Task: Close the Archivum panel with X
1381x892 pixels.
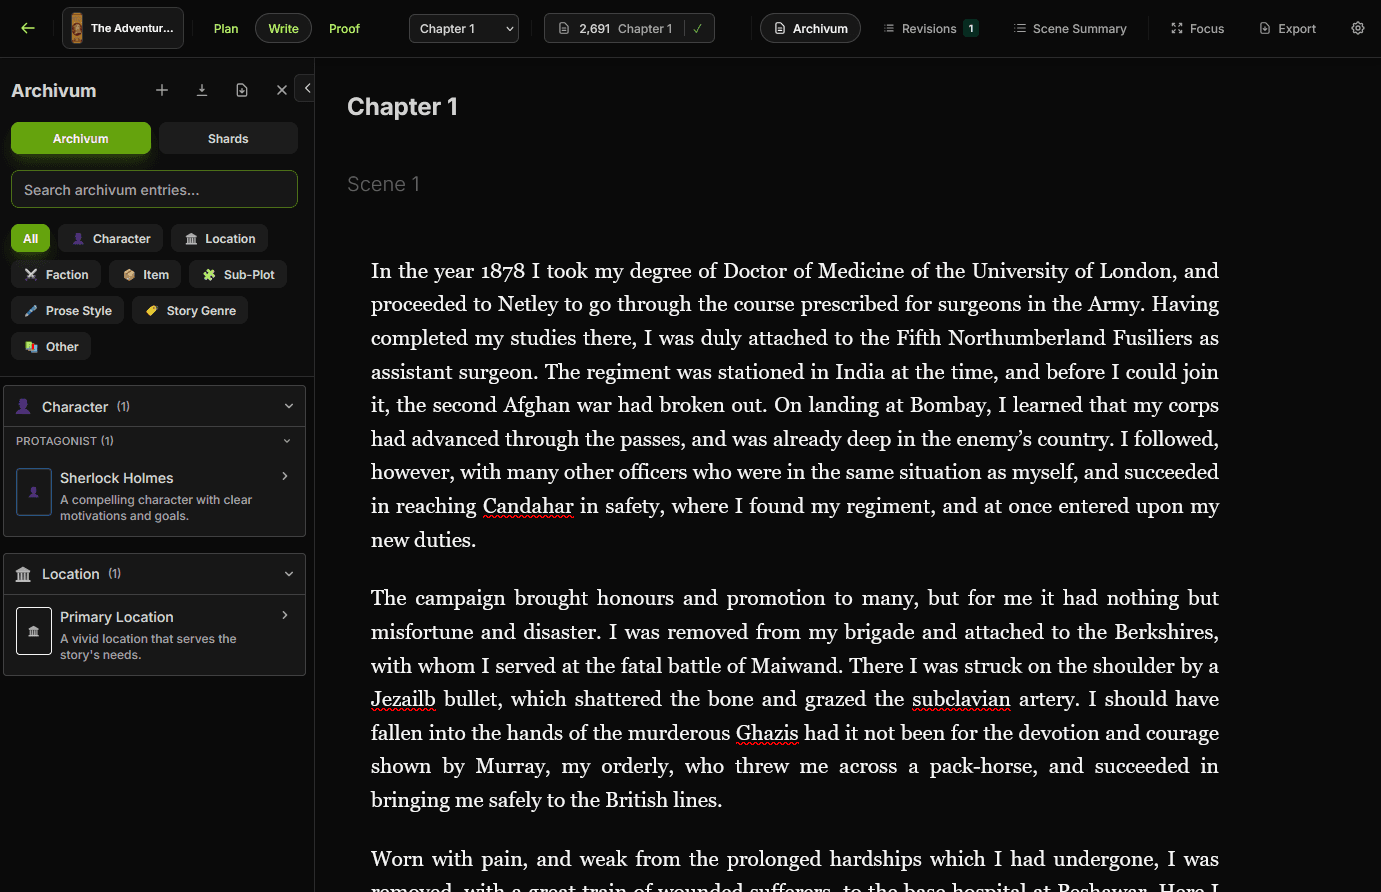Action: coord(282,90)
